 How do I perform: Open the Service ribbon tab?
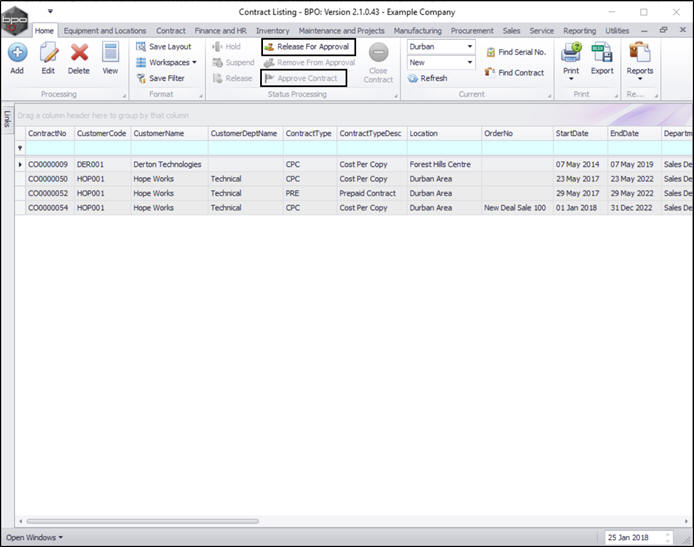(x=542, y=31)
